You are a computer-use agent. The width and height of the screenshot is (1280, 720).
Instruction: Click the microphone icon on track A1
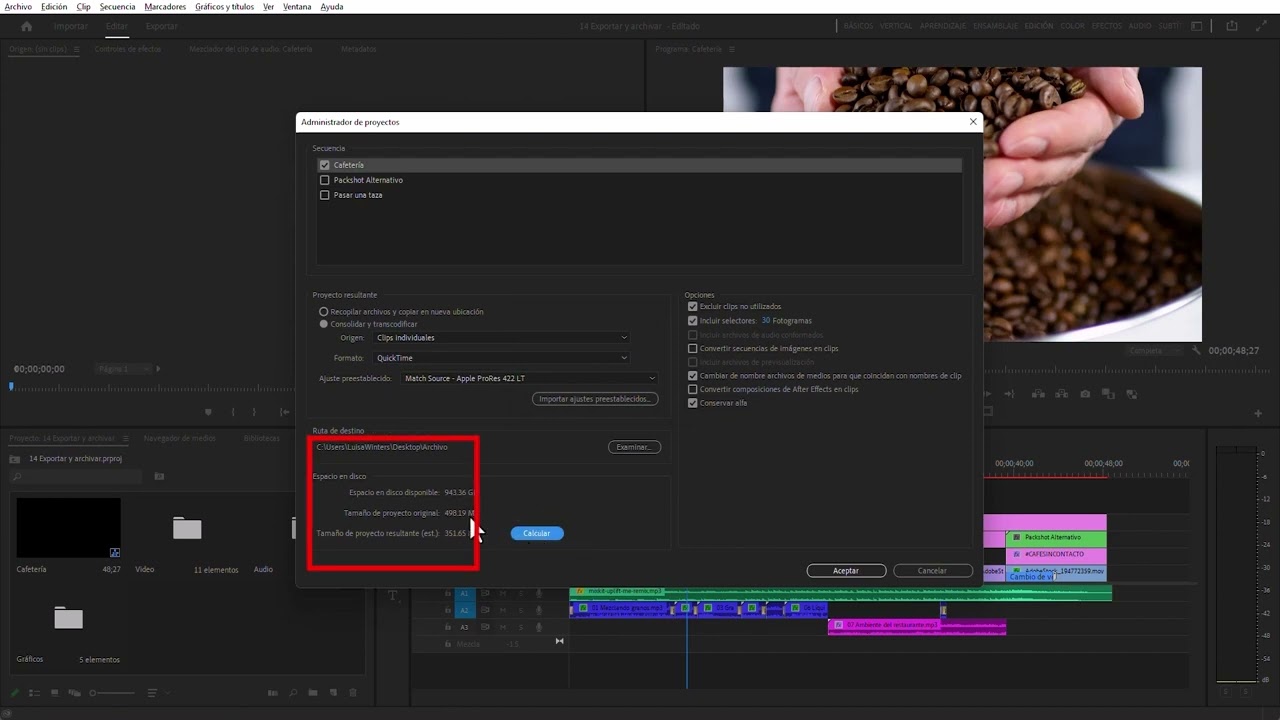tap(538, 593)
